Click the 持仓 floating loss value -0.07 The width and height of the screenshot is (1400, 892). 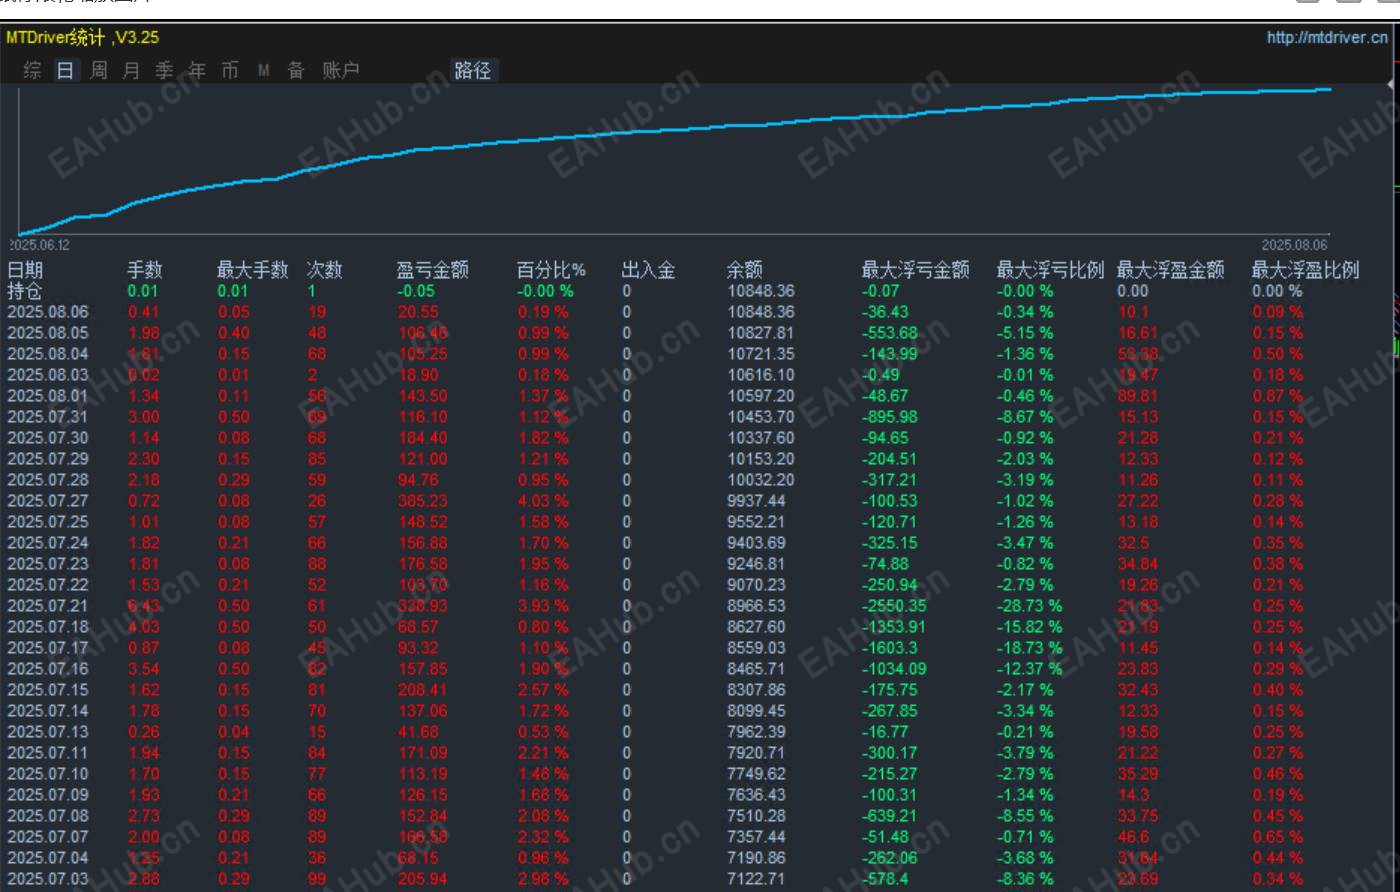pos(881,291)
